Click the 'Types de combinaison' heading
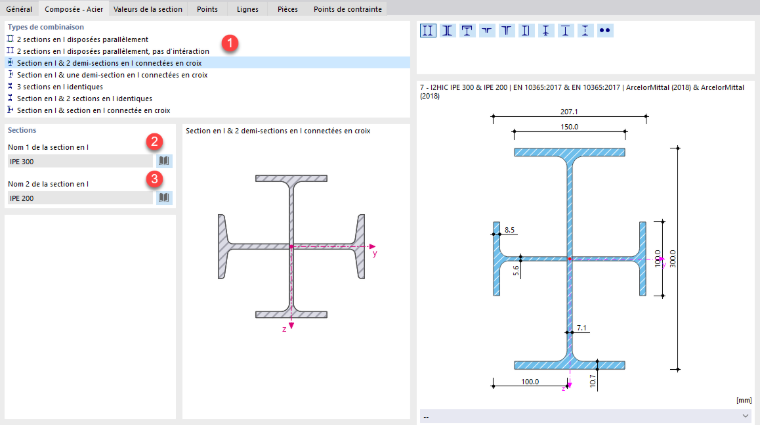 tap(46, 27)
